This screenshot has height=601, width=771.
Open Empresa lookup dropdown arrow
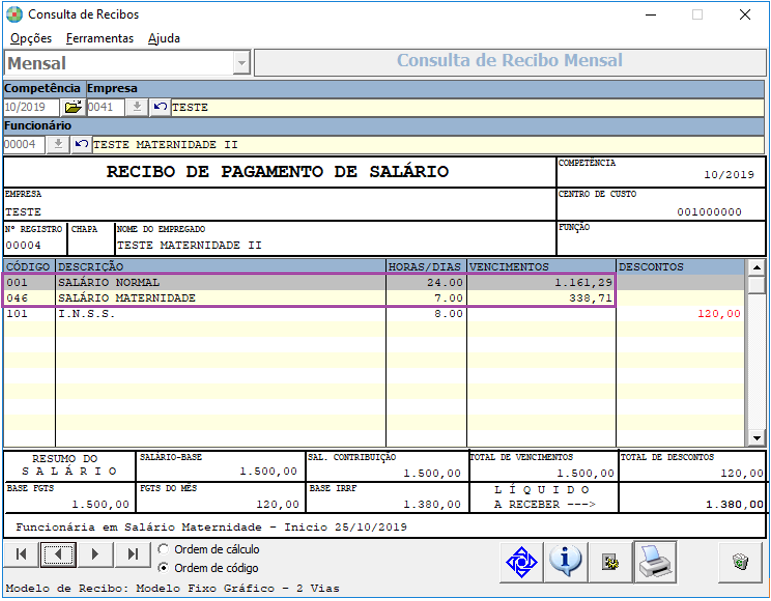(x=137, y=107)
